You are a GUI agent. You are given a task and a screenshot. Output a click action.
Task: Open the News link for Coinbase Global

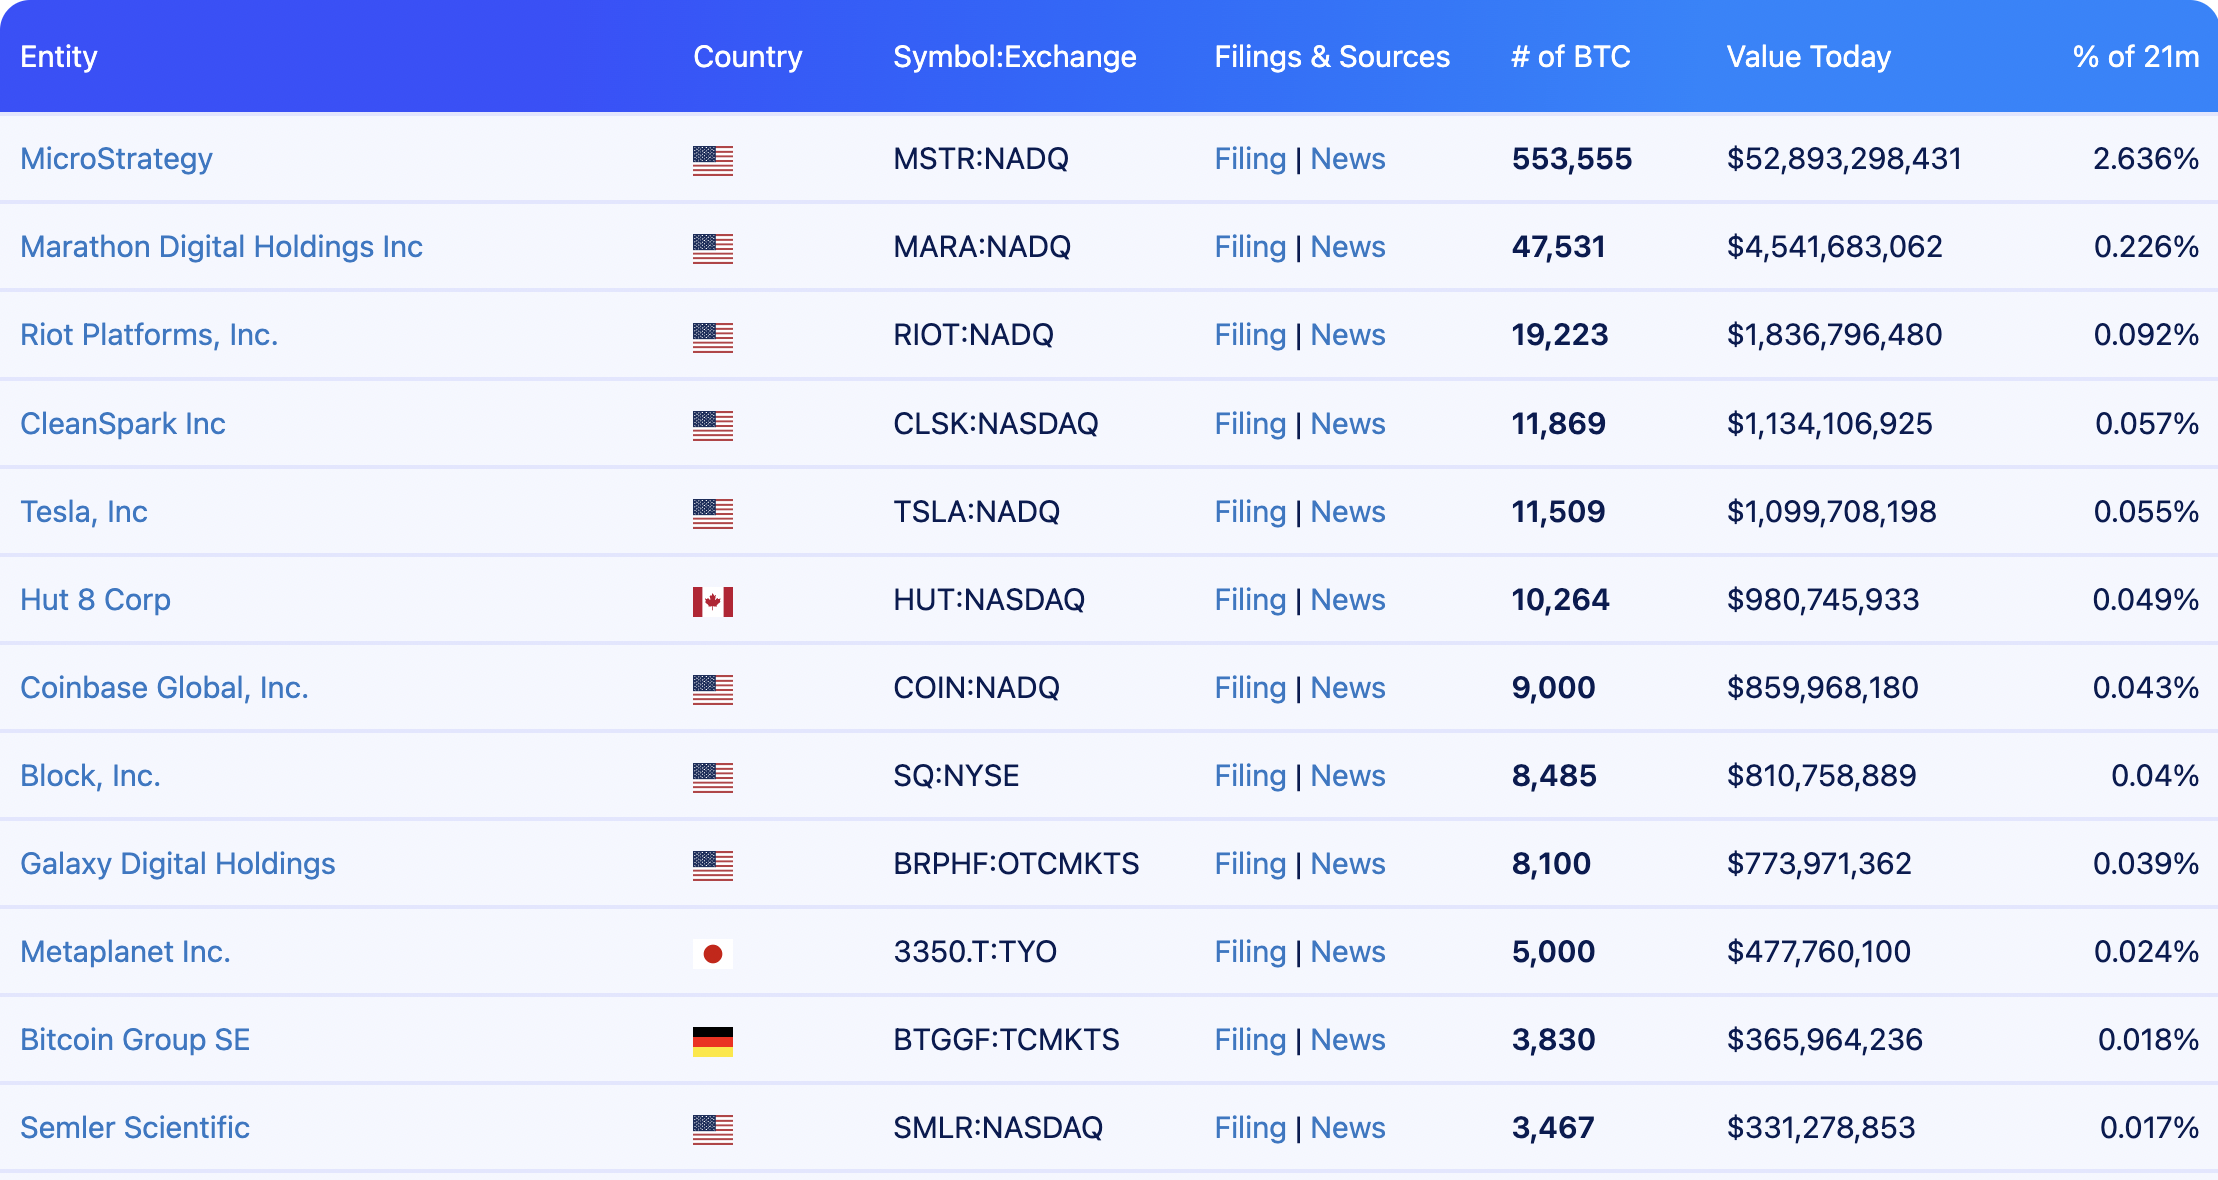(x=1348, y=688)
